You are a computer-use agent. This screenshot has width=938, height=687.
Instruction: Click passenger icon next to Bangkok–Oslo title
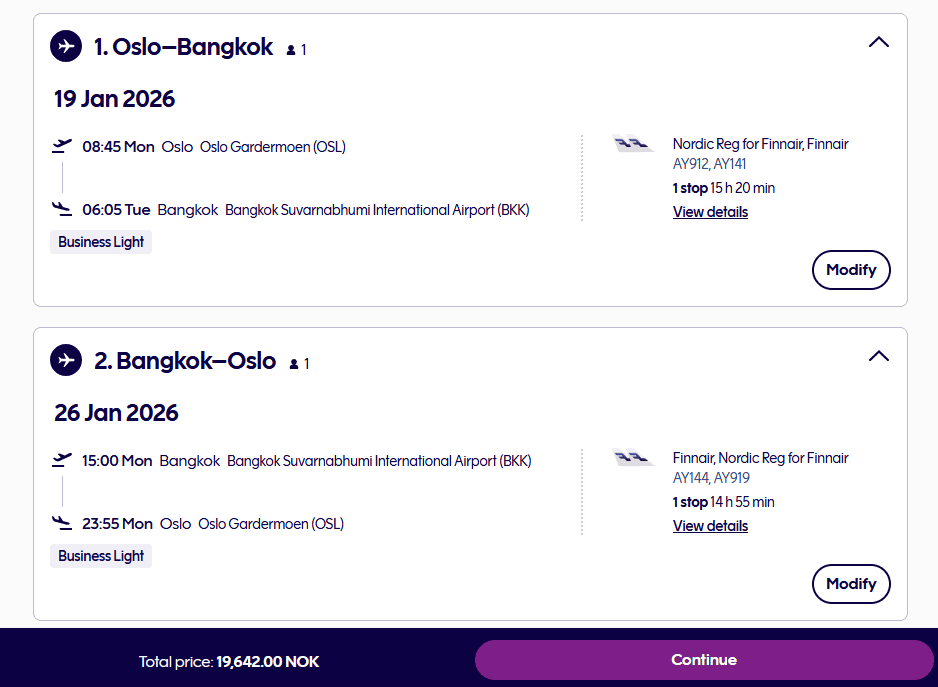point(294,364)
